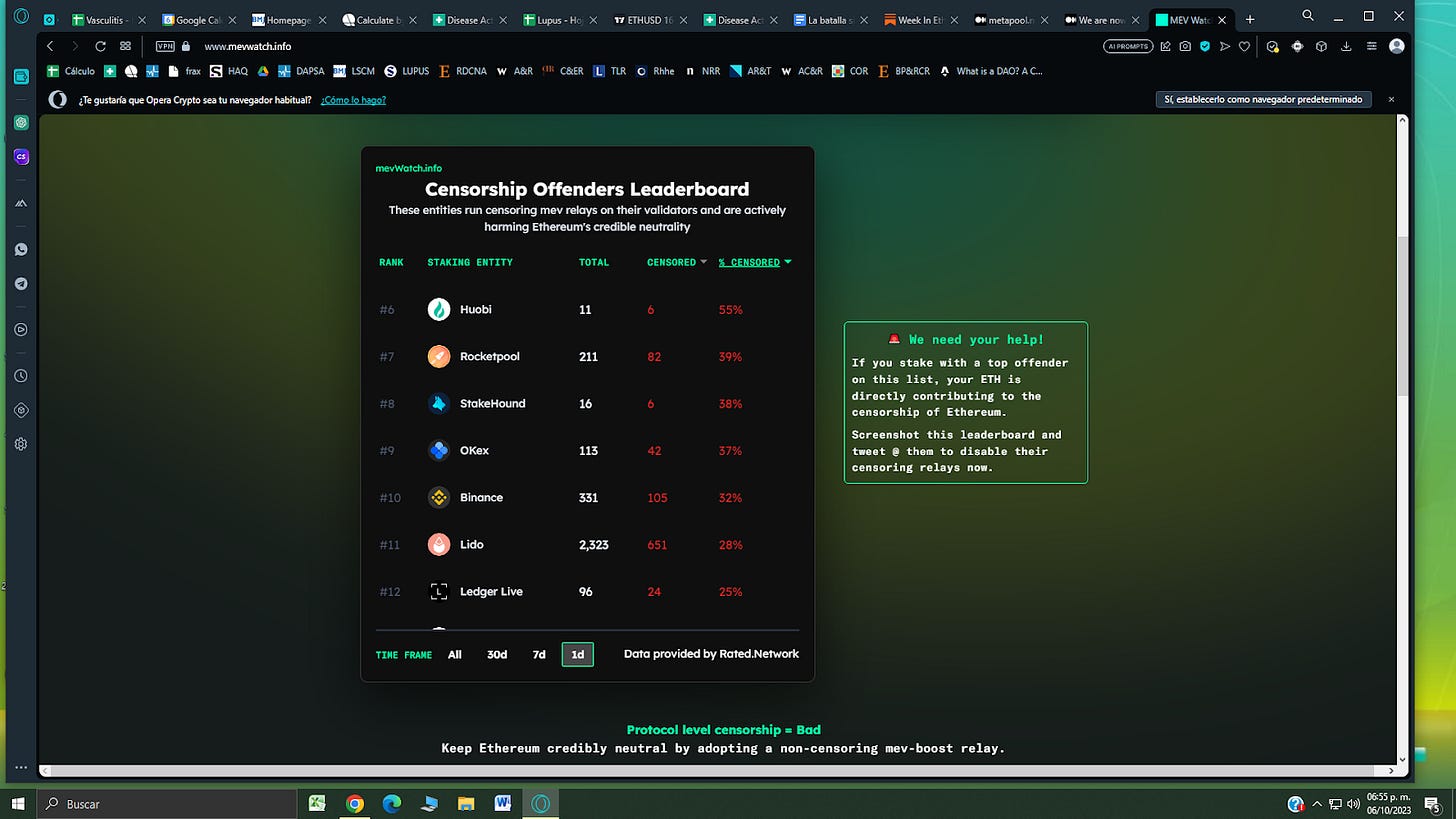Open the extensions cube icon
Screen dimensions: 1456x819
pos(1321,46)
